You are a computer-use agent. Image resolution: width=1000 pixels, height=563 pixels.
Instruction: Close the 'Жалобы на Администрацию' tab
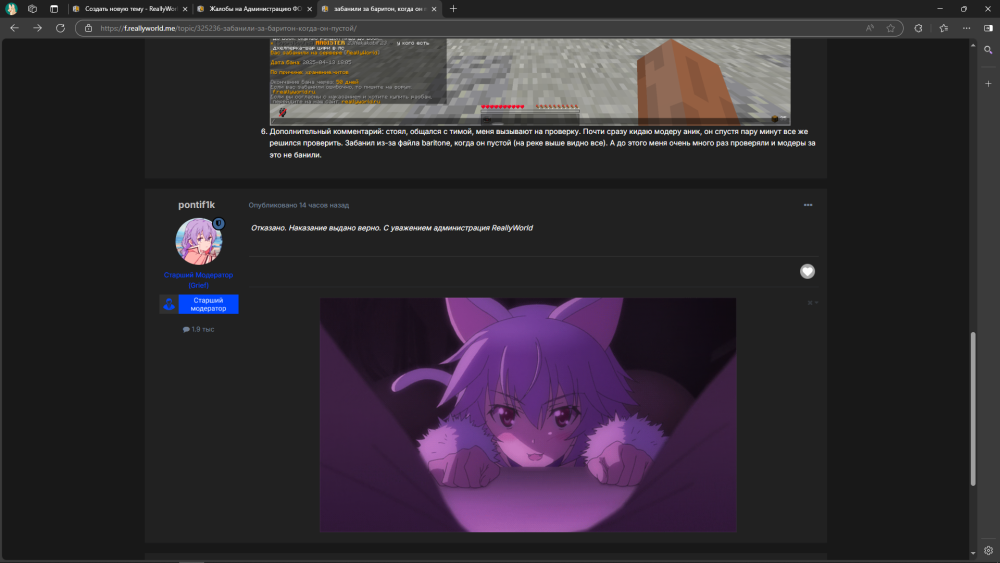(x=309, y=9)
